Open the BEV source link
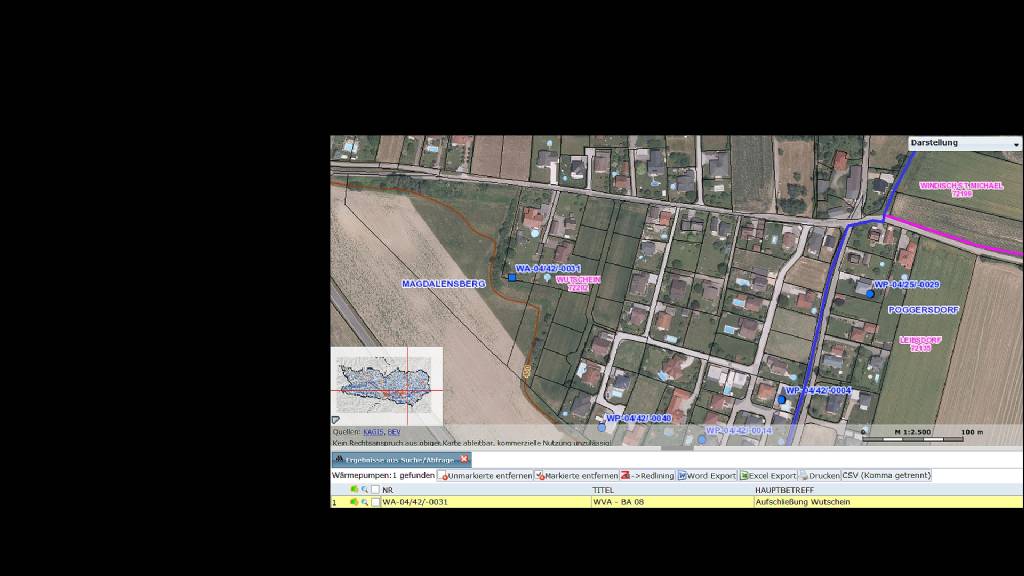 tap(394, 432)
